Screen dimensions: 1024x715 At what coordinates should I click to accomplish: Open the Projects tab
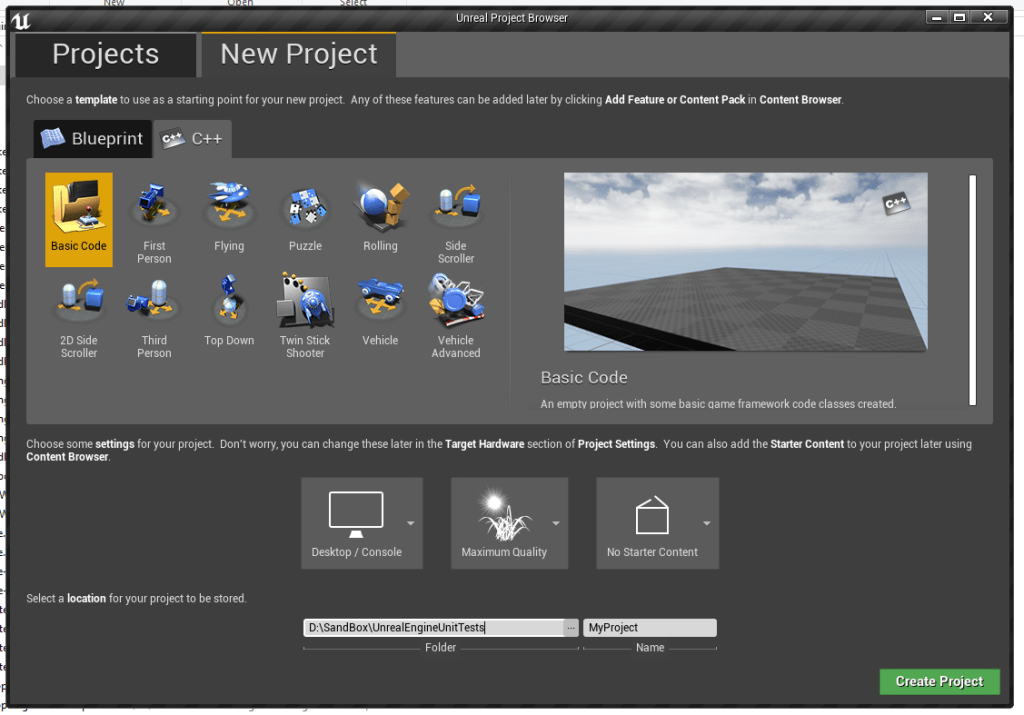pos(105,54)
